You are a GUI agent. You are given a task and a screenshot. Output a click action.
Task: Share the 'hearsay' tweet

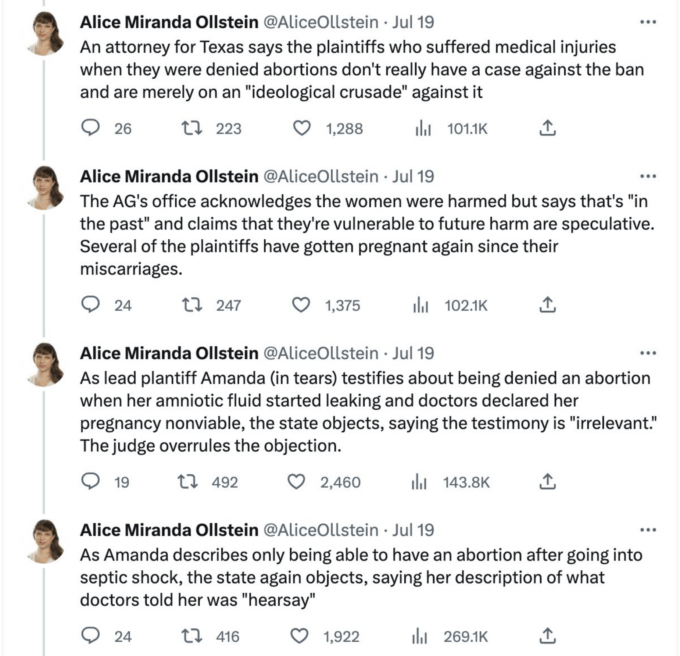point(547,636)
